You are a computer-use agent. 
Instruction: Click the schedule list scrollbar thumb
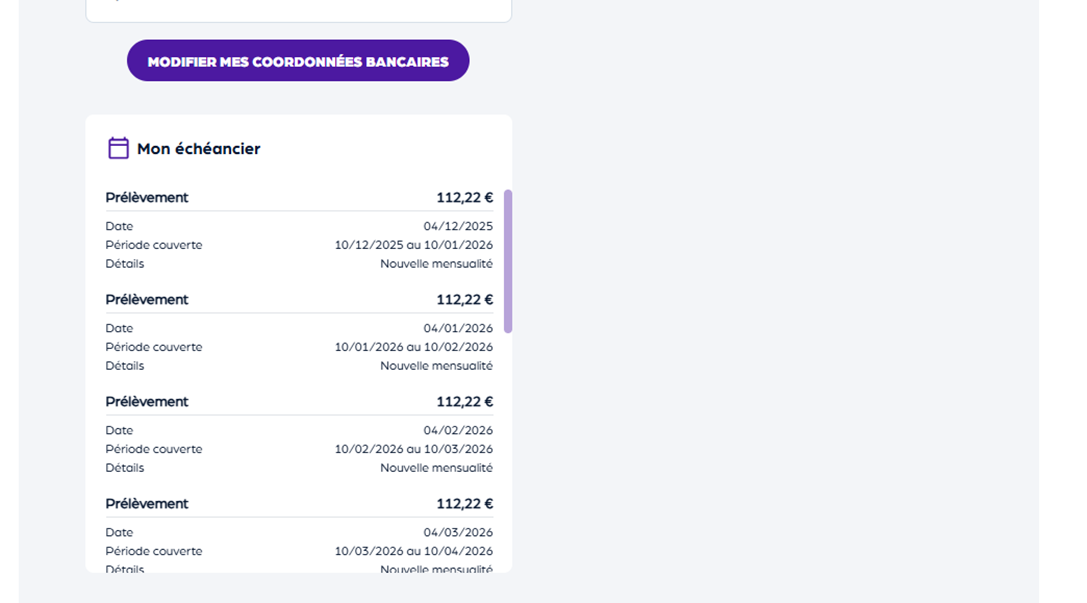tap(508, 261)
